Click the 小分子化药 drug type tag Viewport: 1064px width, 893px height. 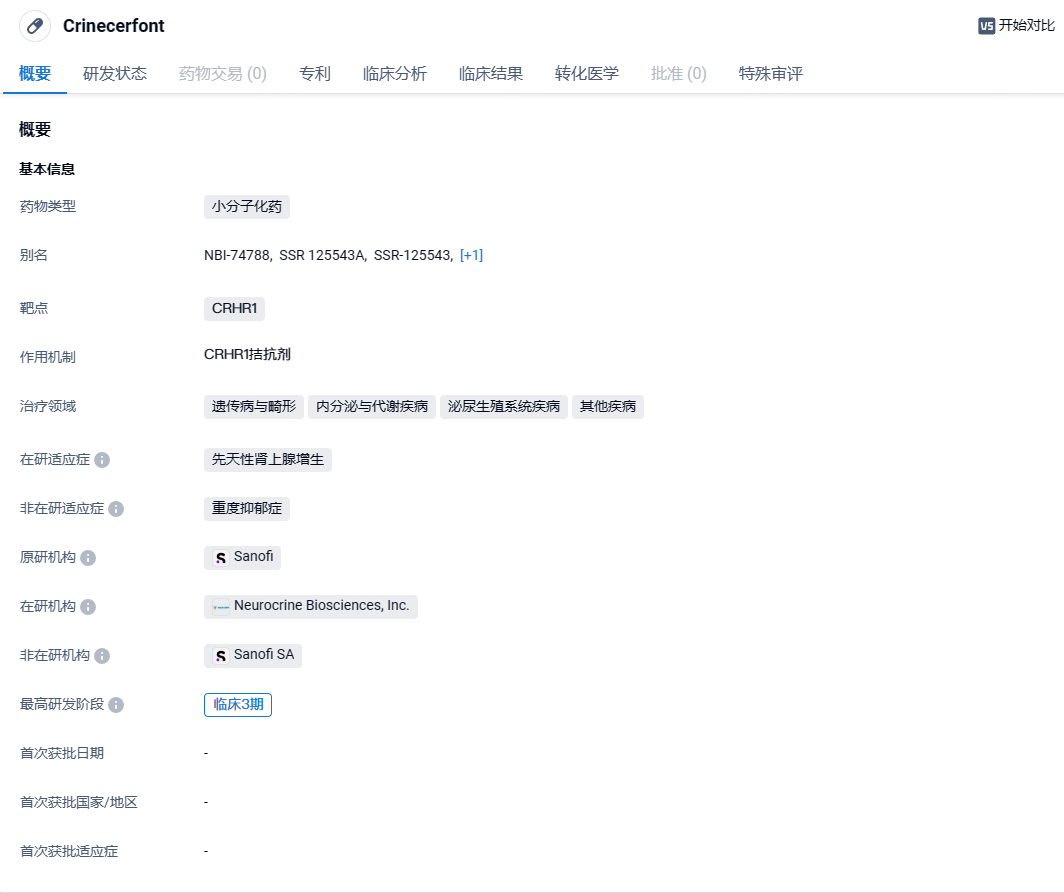tap(247, 207)
